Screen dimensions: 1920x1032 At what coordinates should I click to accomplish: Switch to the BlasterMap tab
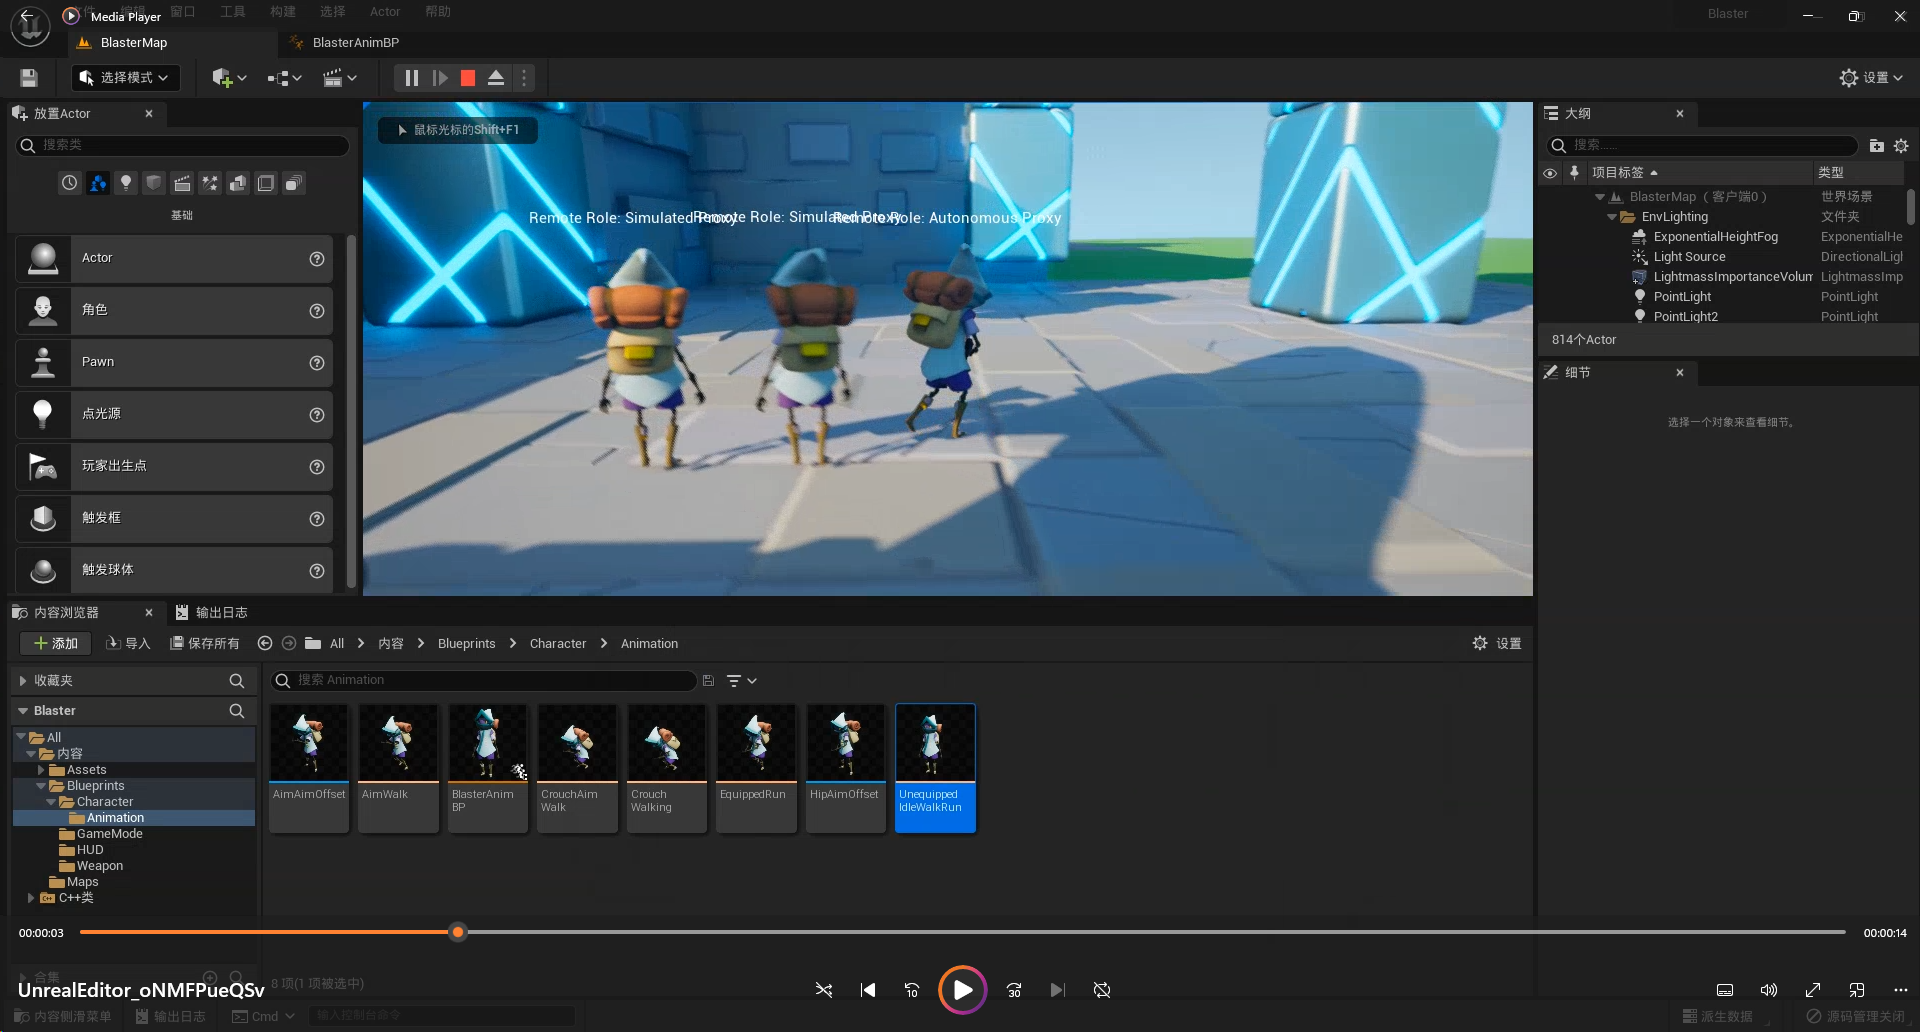(133, 43)
